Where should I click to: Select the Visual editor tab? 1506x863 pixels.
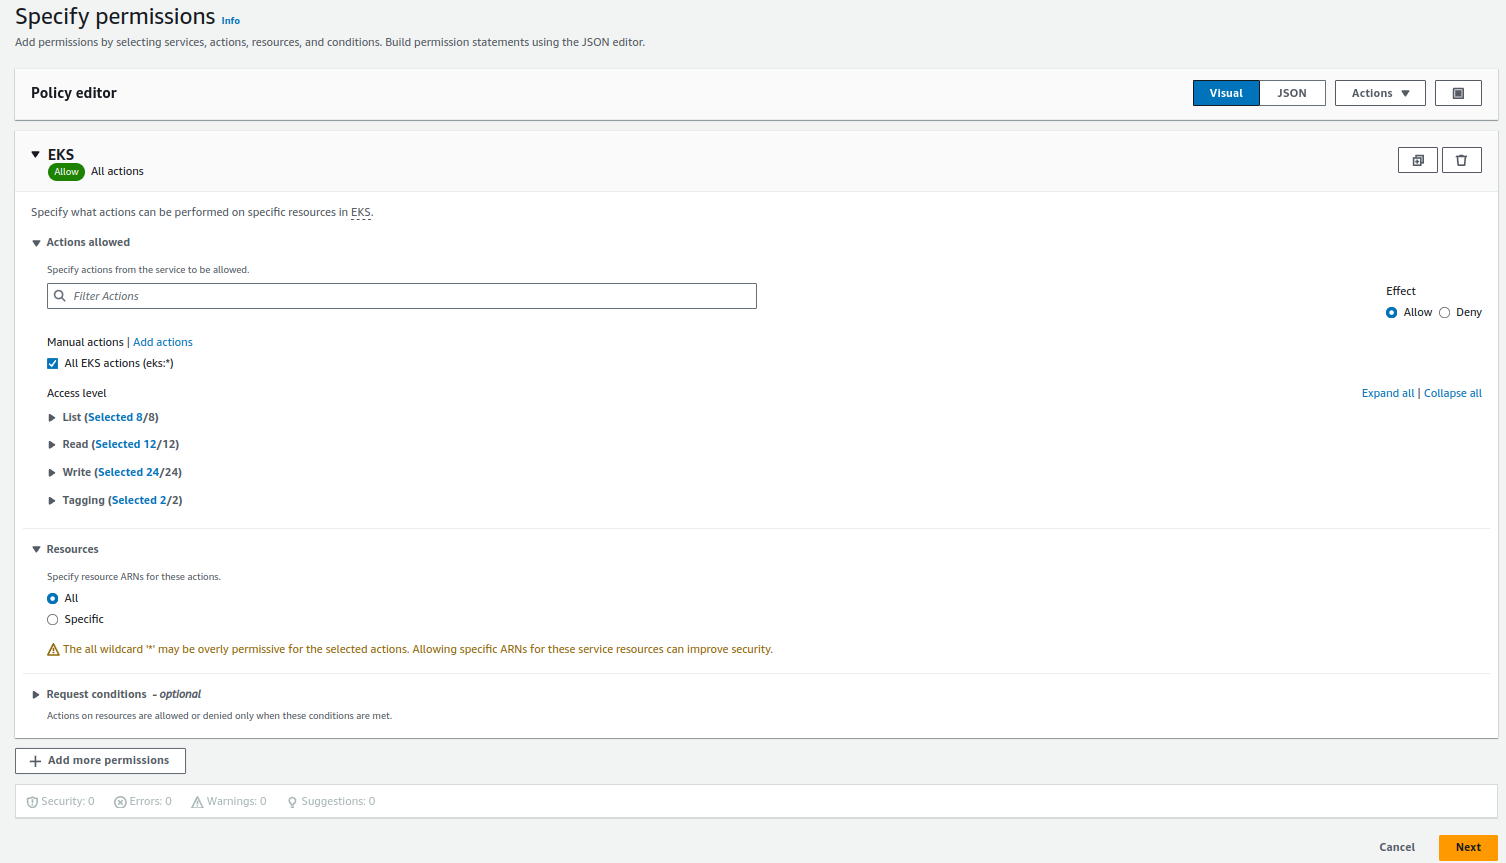point(1226,93)
